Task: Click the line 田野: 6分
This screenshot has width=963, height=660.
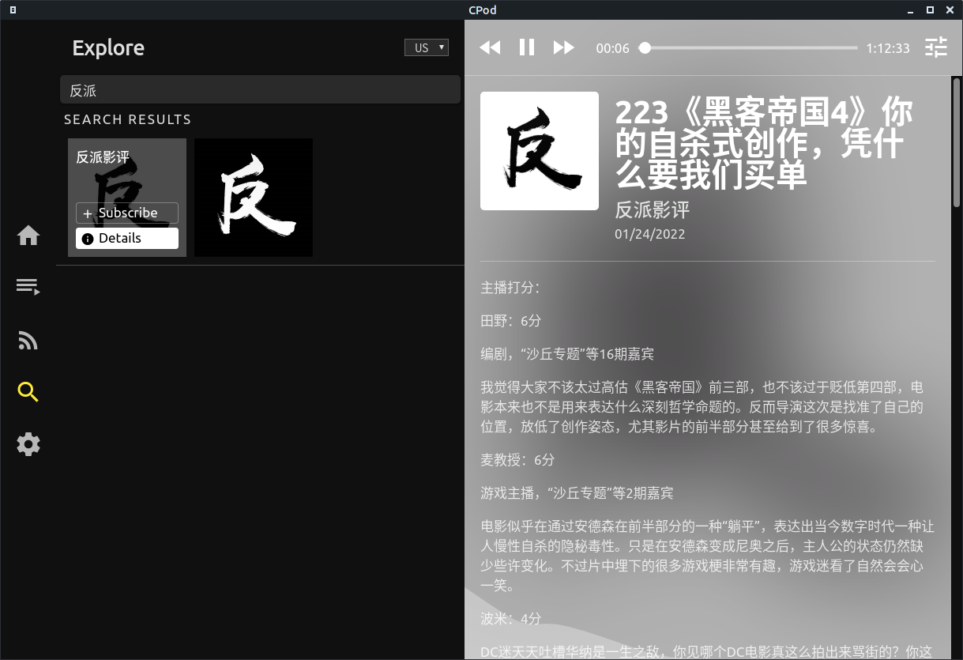Action: (511, 320)
